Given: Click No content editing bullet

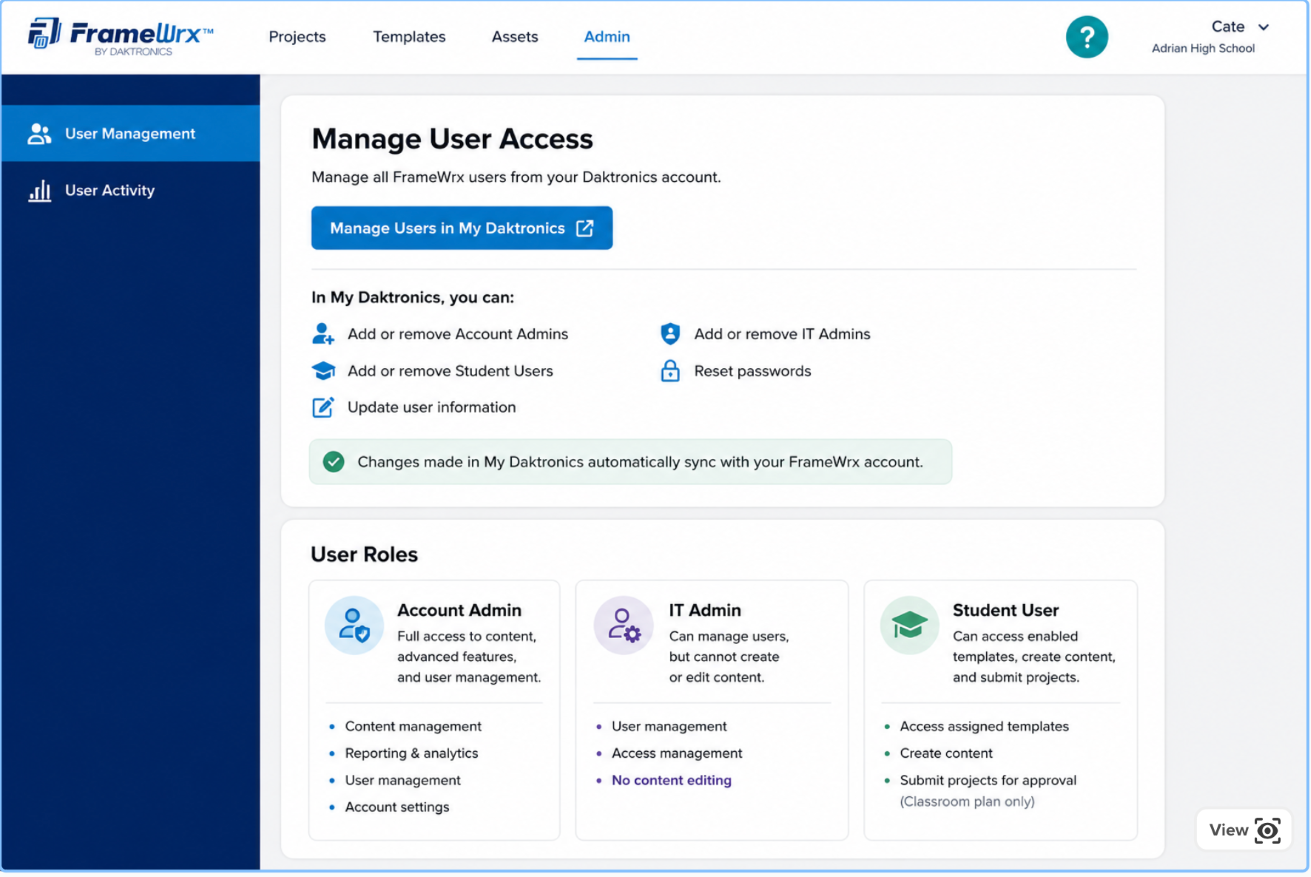Looking at the screenshot, I should pyautogui.click(x=672, y=781).
